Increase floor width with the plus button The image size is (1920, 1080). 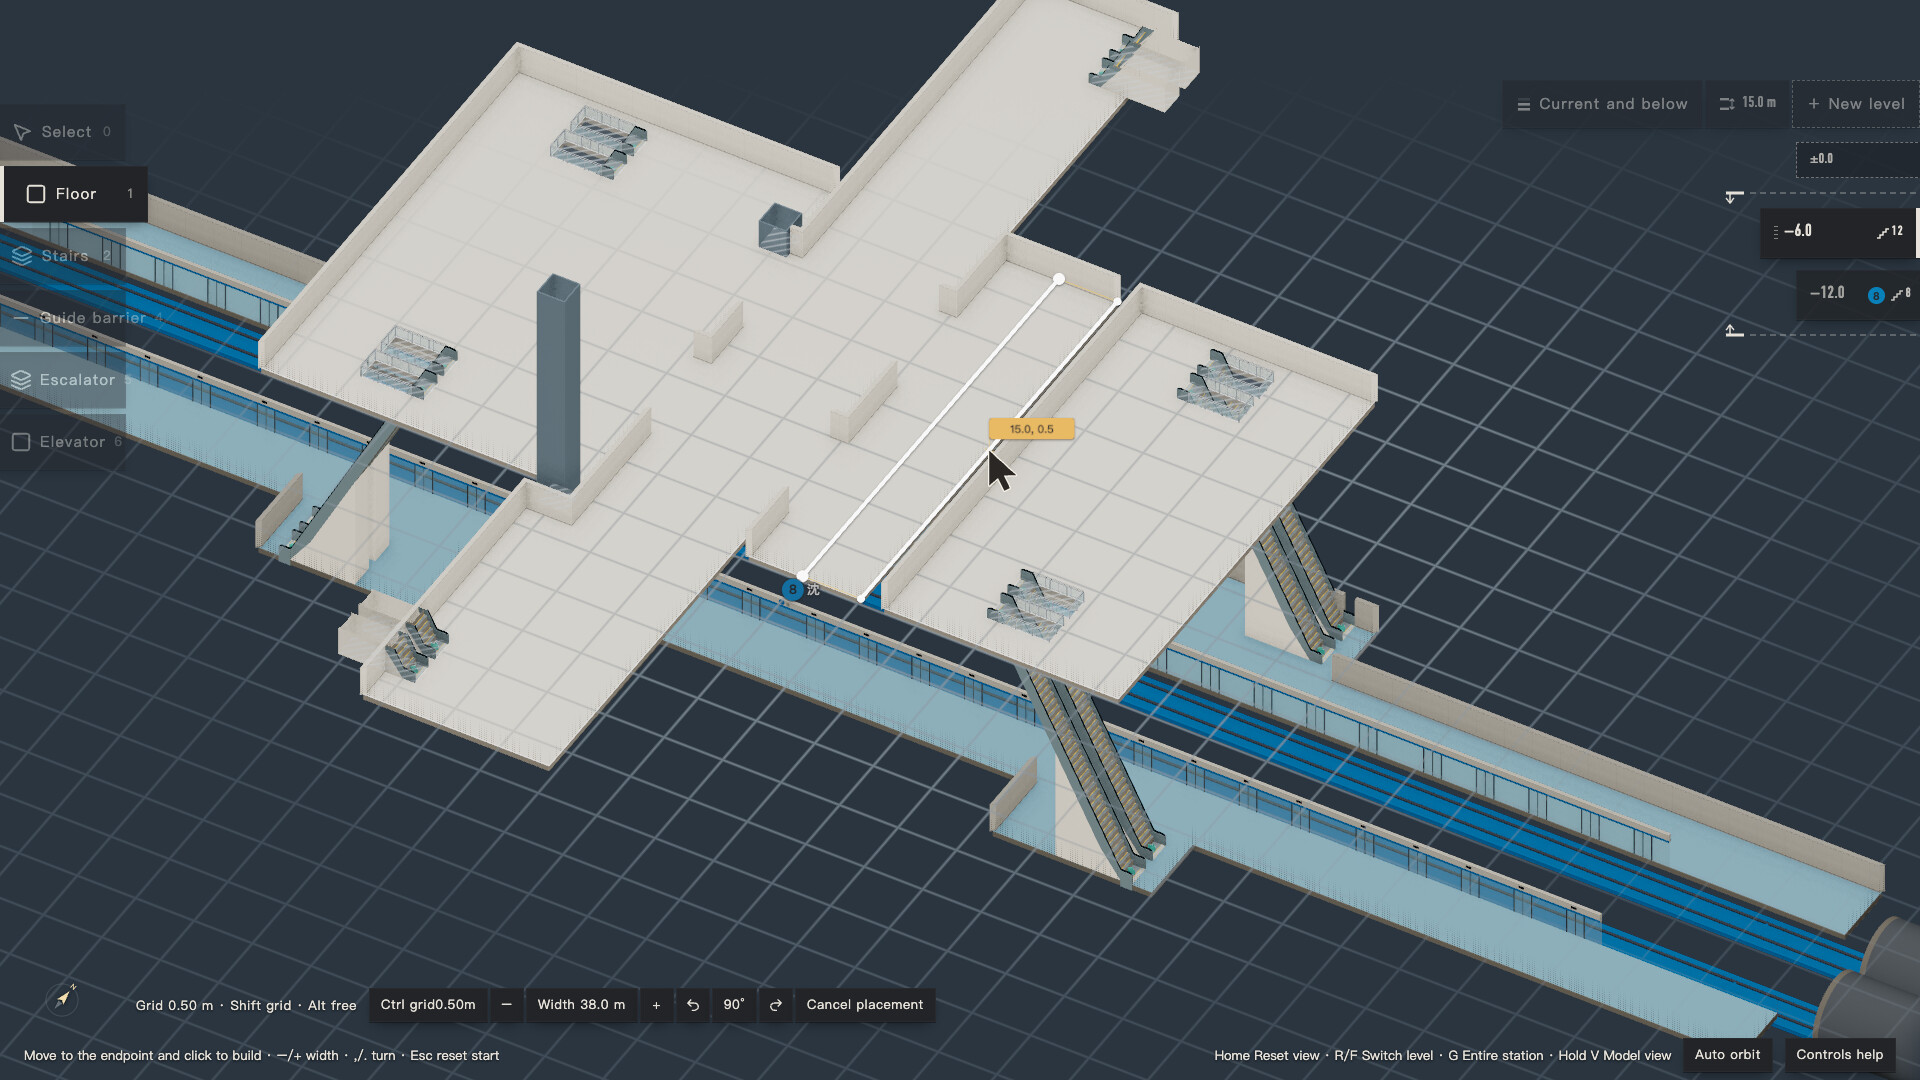click(x=656, y=1005)
